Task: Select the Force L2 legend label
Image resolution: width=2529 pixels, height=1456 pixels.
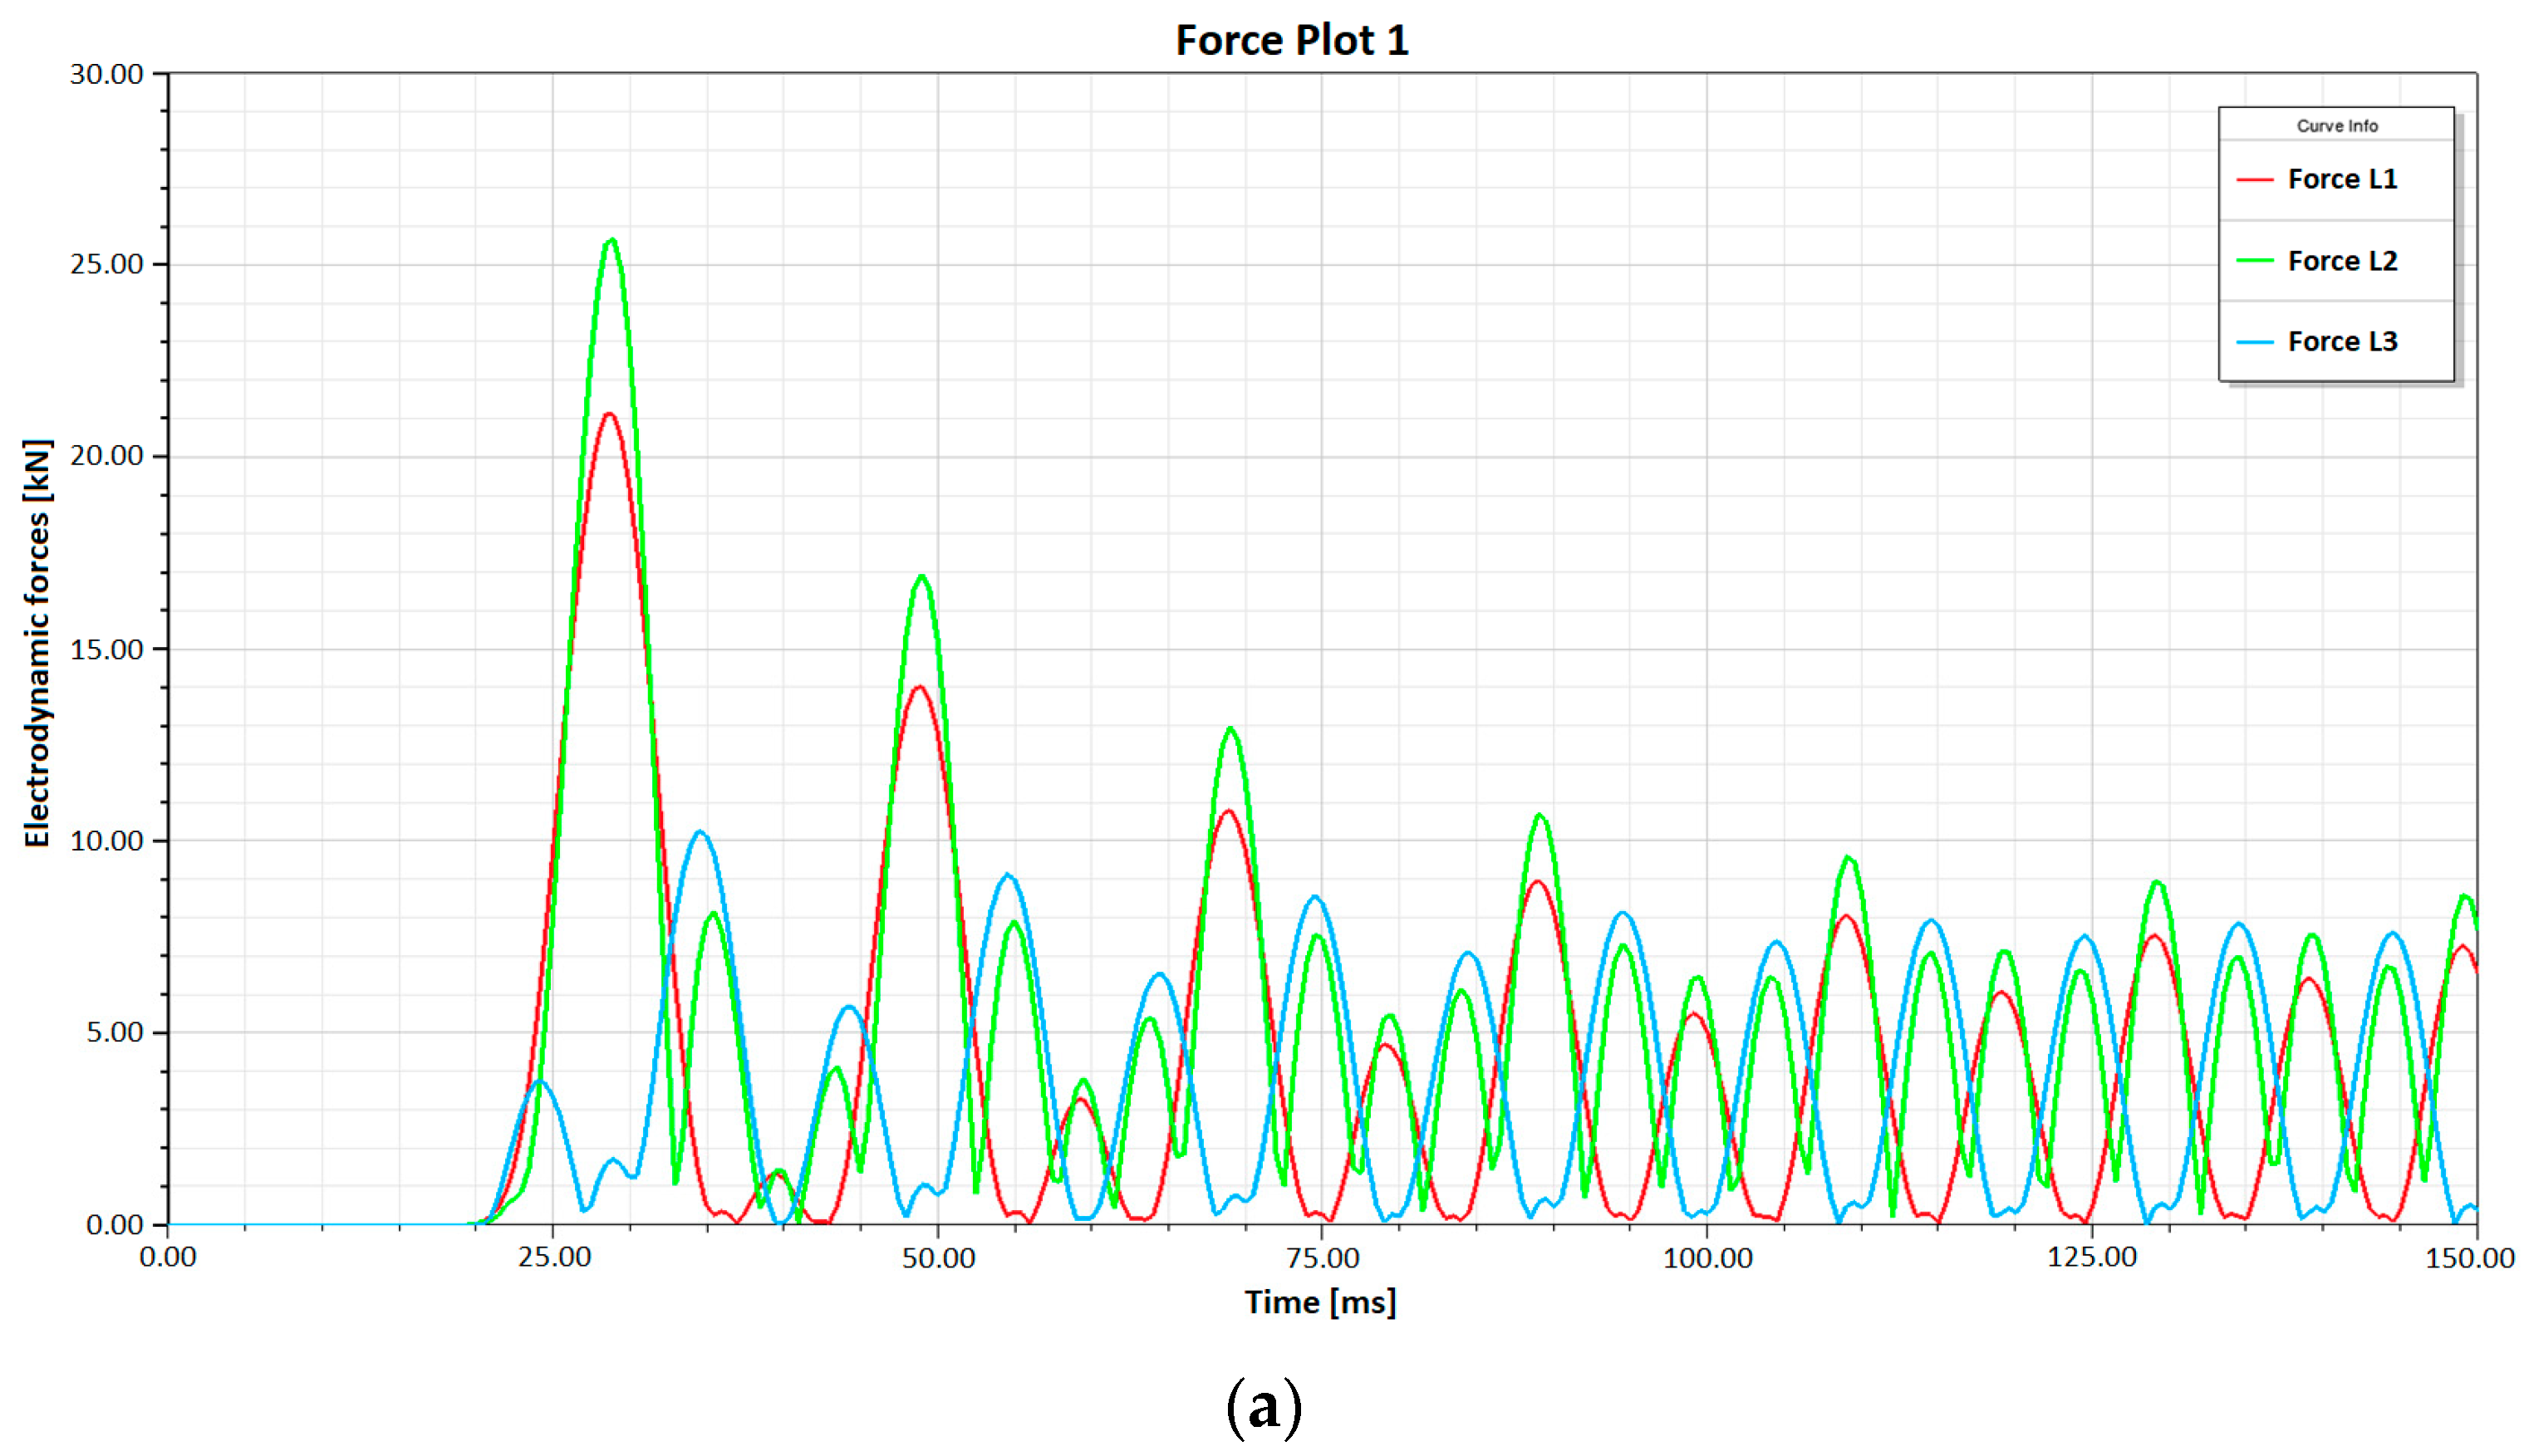Action: pos(2342,261)
